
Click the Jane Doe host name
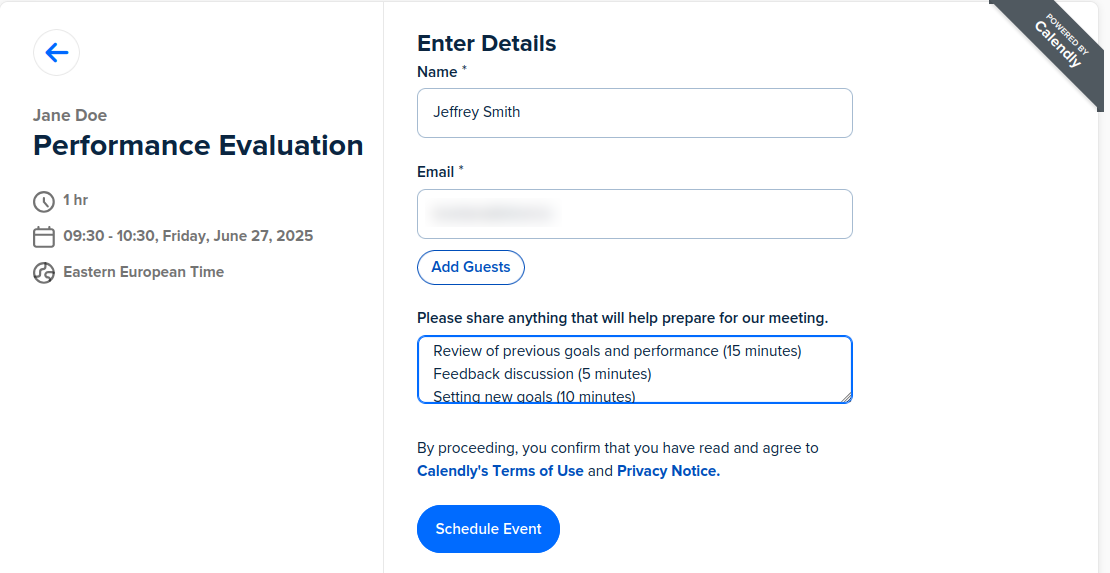tap(70, 115)
